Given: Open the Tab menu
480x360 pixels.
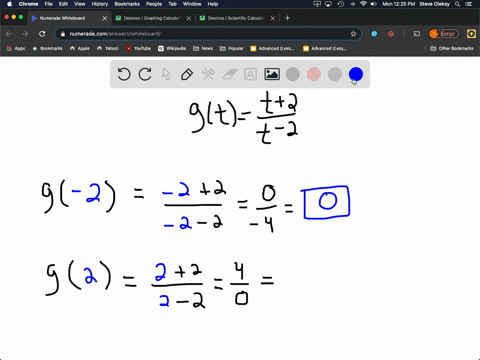Looking at the screenshot, I should (x=172, y=4).
